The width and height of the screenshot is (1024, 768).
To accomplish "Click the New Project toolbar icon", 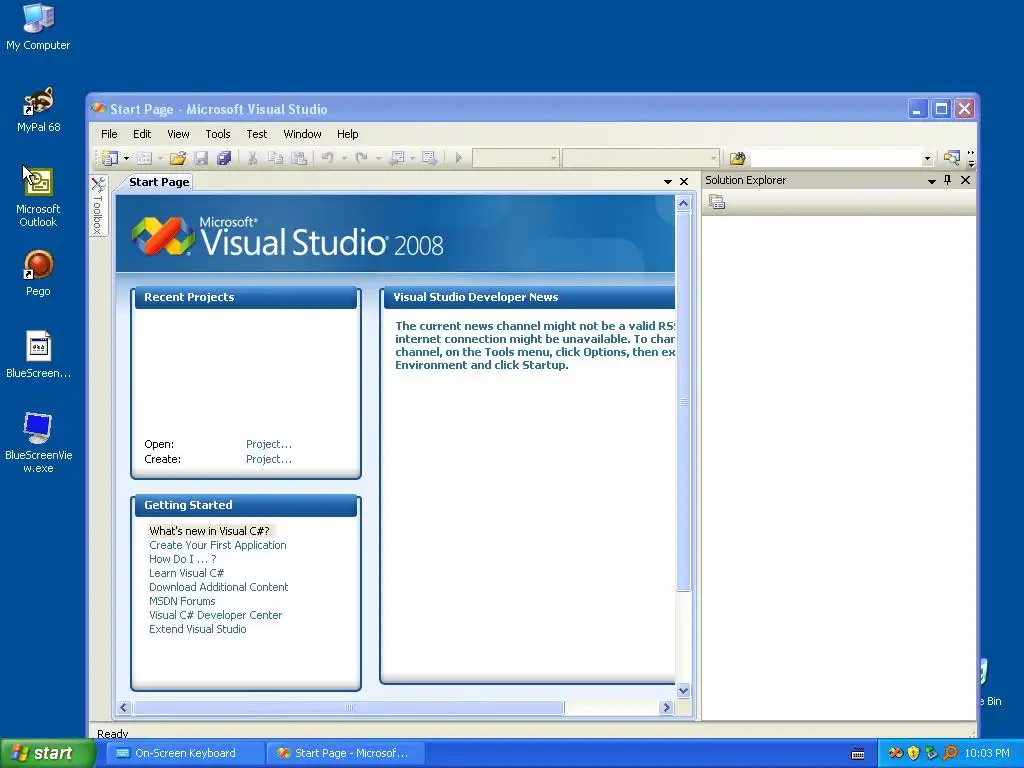I will (x=108, y=158).
